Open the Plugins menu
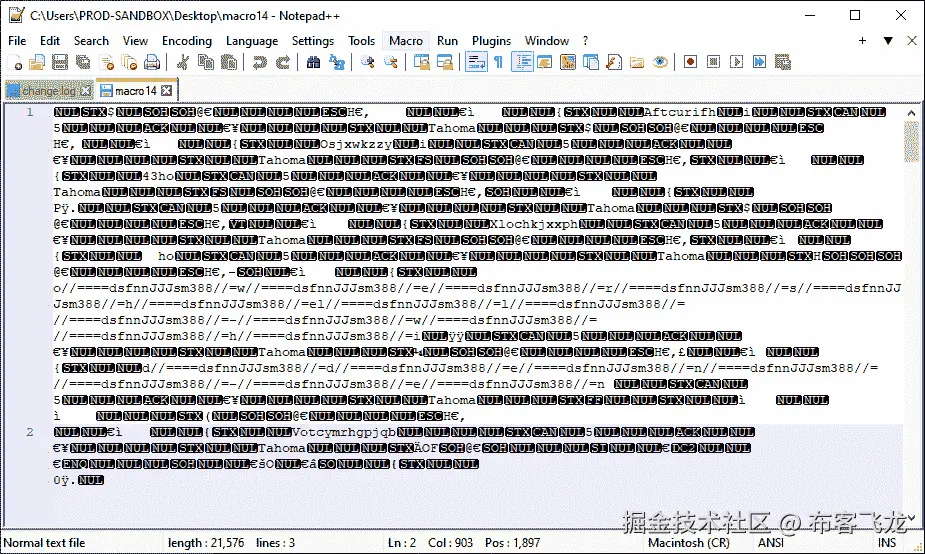This screenshot has height=554, width=925. pyautogui.click(x=491, y=41)
